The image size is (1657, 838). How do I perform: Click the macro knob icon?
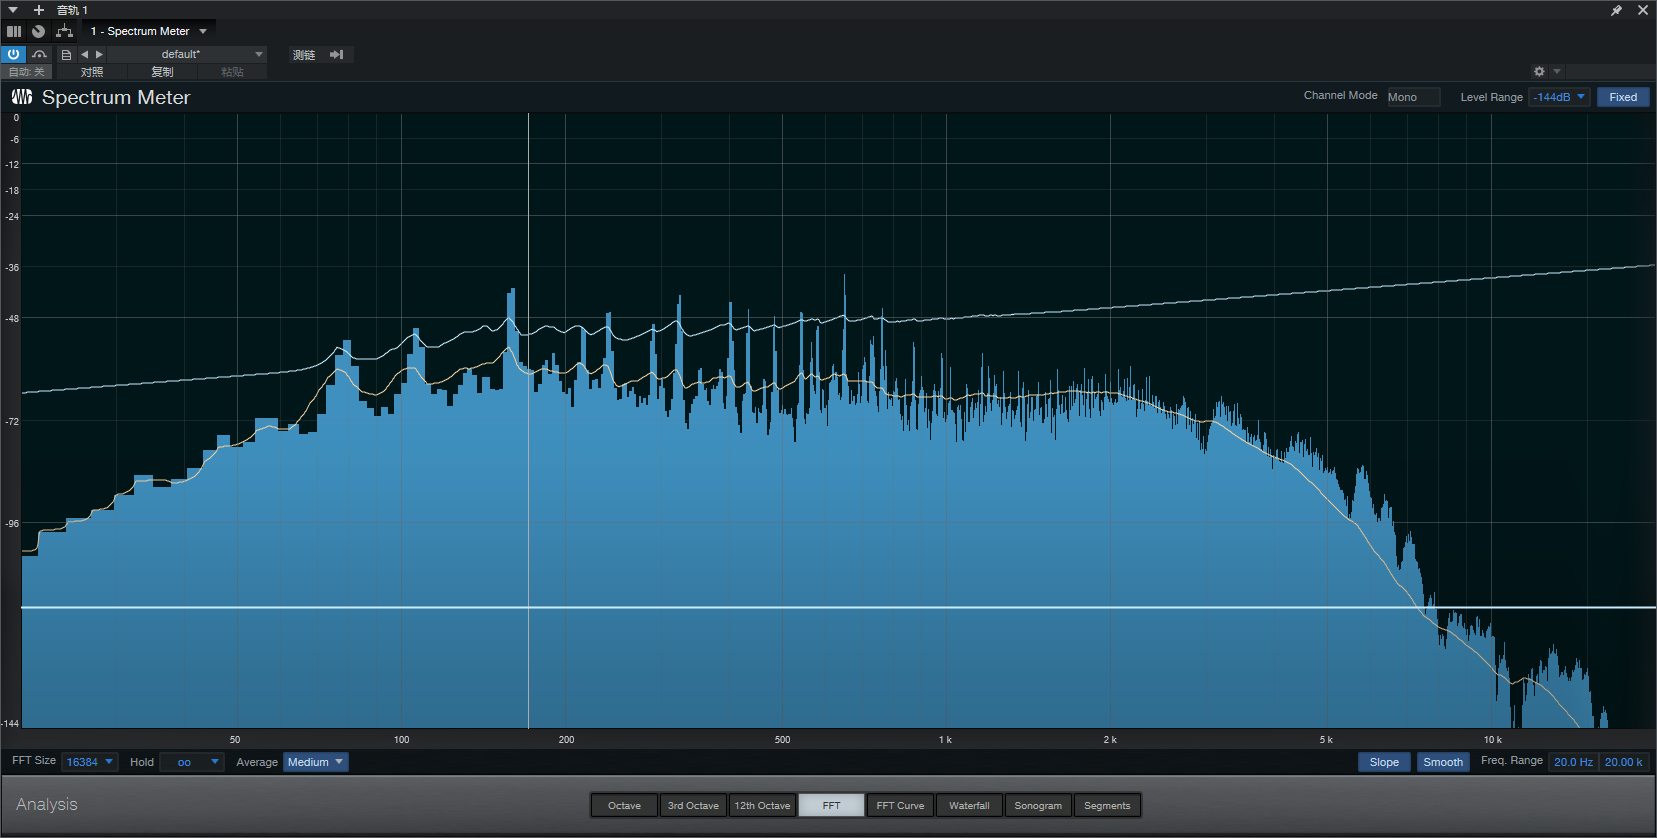pyautogui.click(x=38, y=31)
